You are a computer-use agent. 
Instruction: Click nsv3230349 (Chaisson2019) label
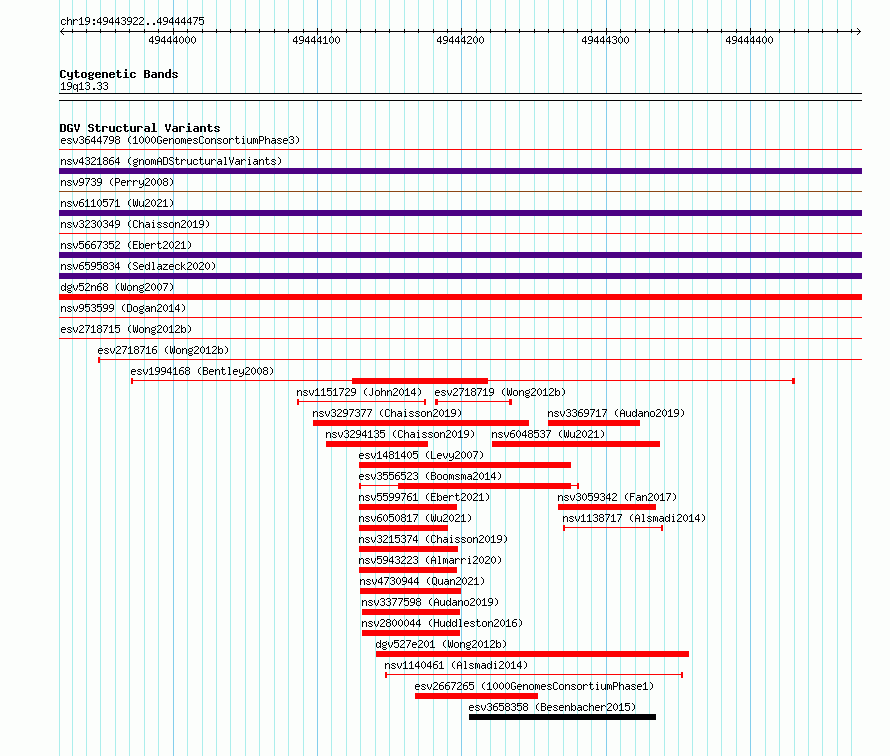135,224
